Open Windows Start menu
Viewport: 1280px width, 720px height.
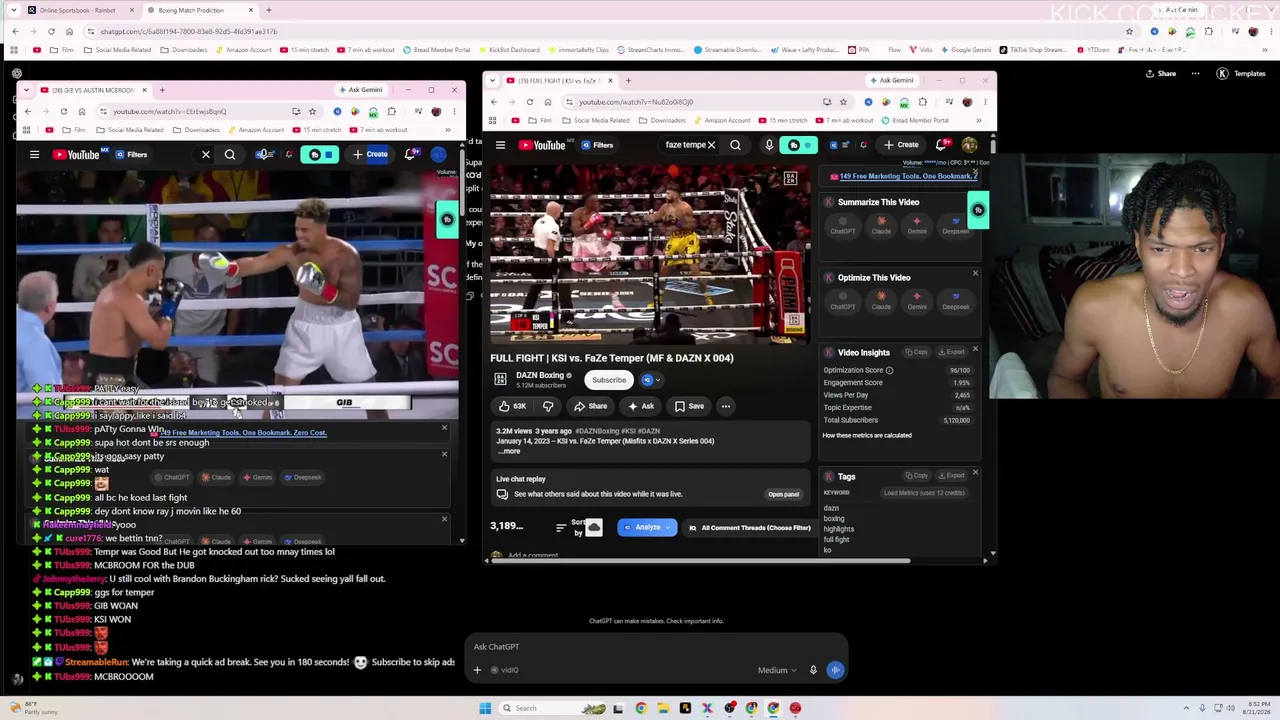(x=485, y=708)
